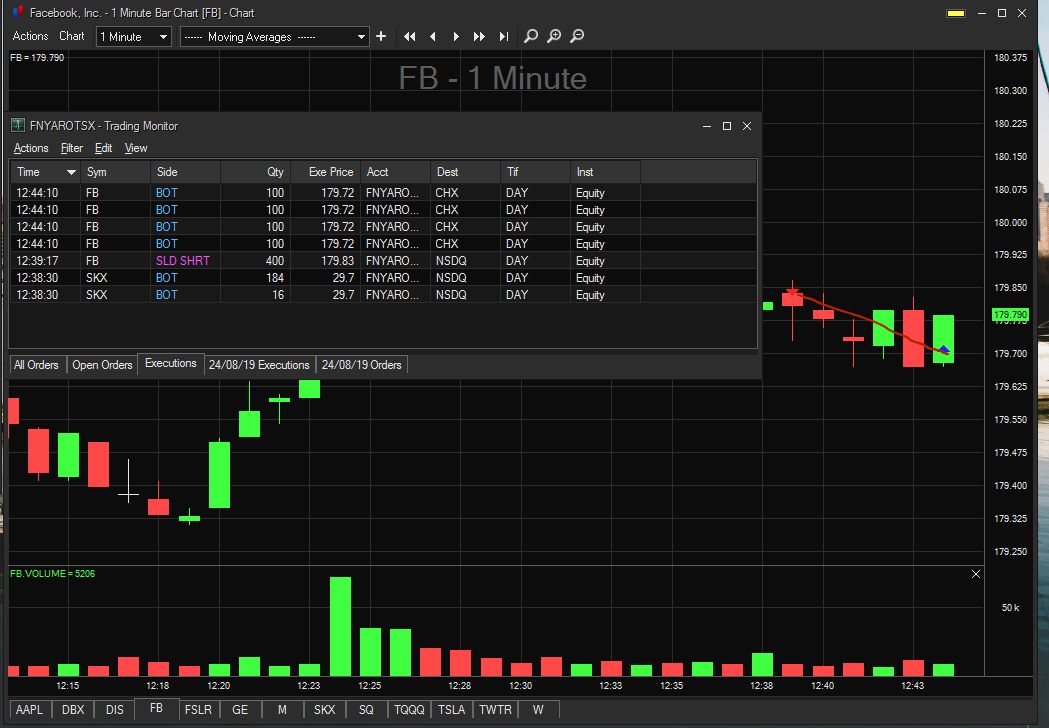1049x728 pixels.
Task: Click the tallest green volume bar
Action: pos(341,626)
